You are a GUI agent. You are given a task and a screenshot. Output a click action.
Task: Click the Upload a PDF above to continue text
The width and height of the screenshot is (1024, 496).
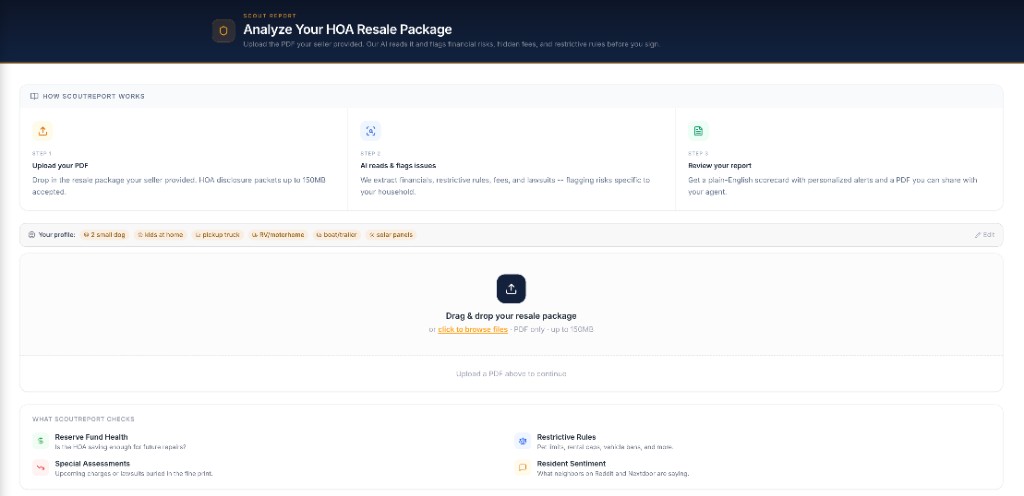(x=511, y=374)
